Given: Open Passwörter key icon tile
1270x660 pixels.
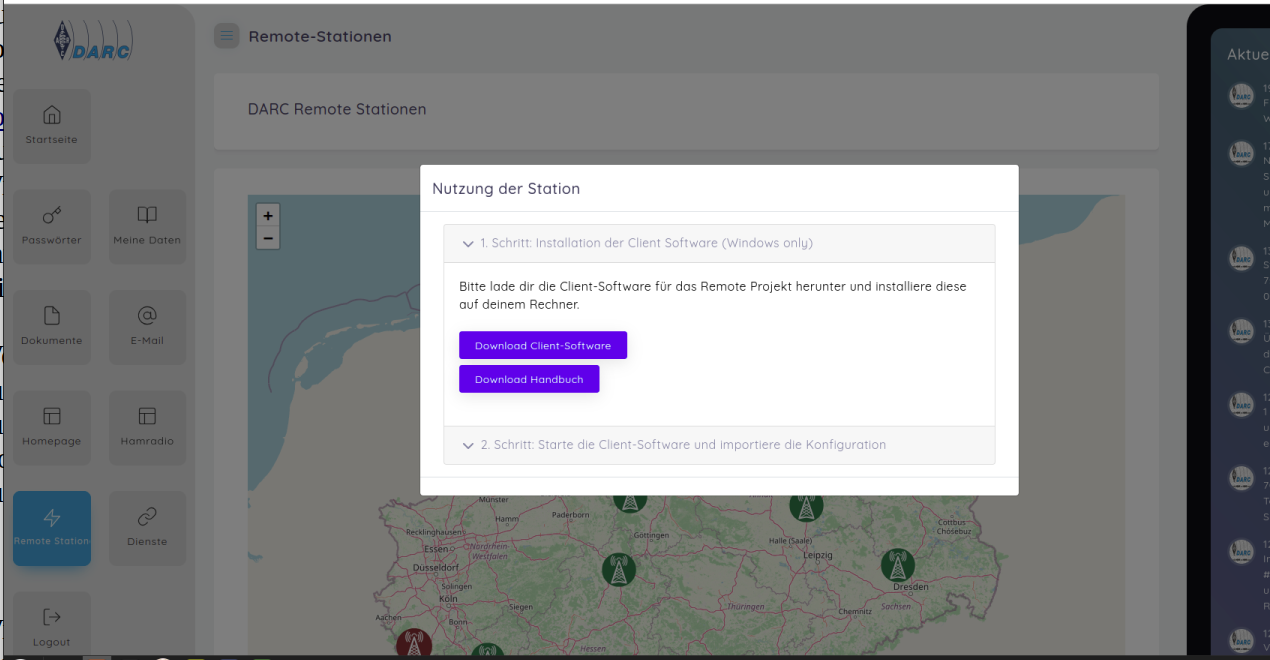Looking at the screenshot, I should tap(52, 227).
